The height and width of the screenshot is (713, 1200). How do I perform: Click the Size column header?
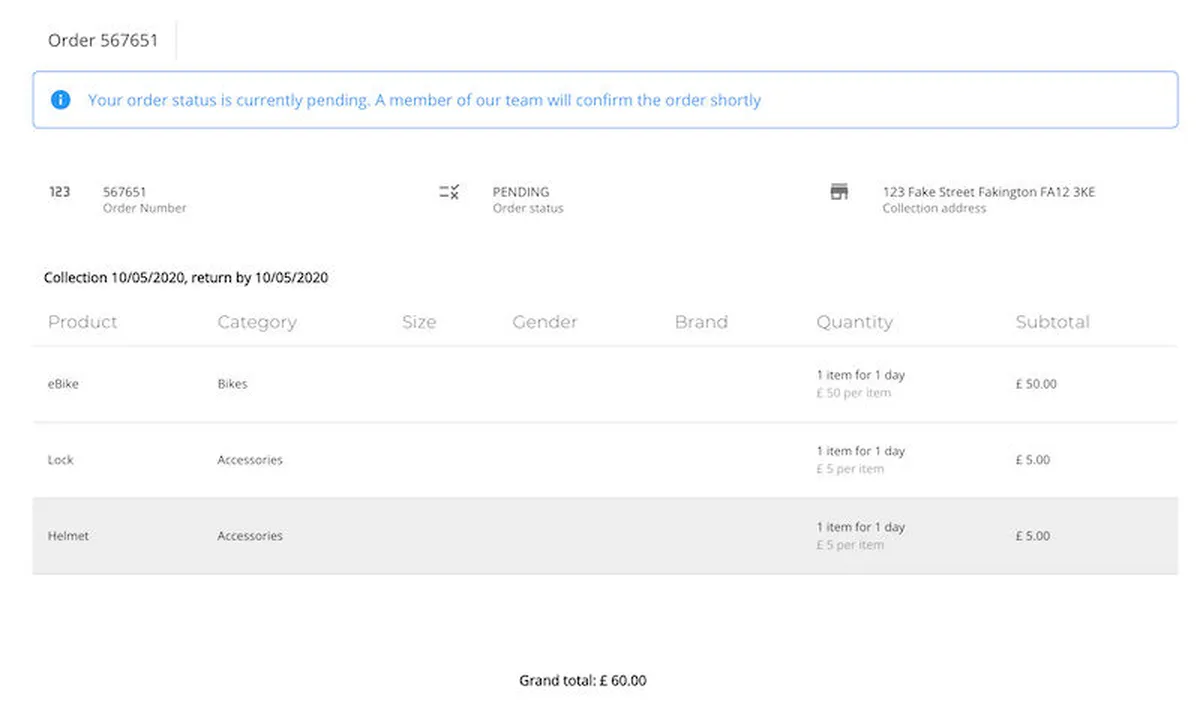[x=419, y=322]
